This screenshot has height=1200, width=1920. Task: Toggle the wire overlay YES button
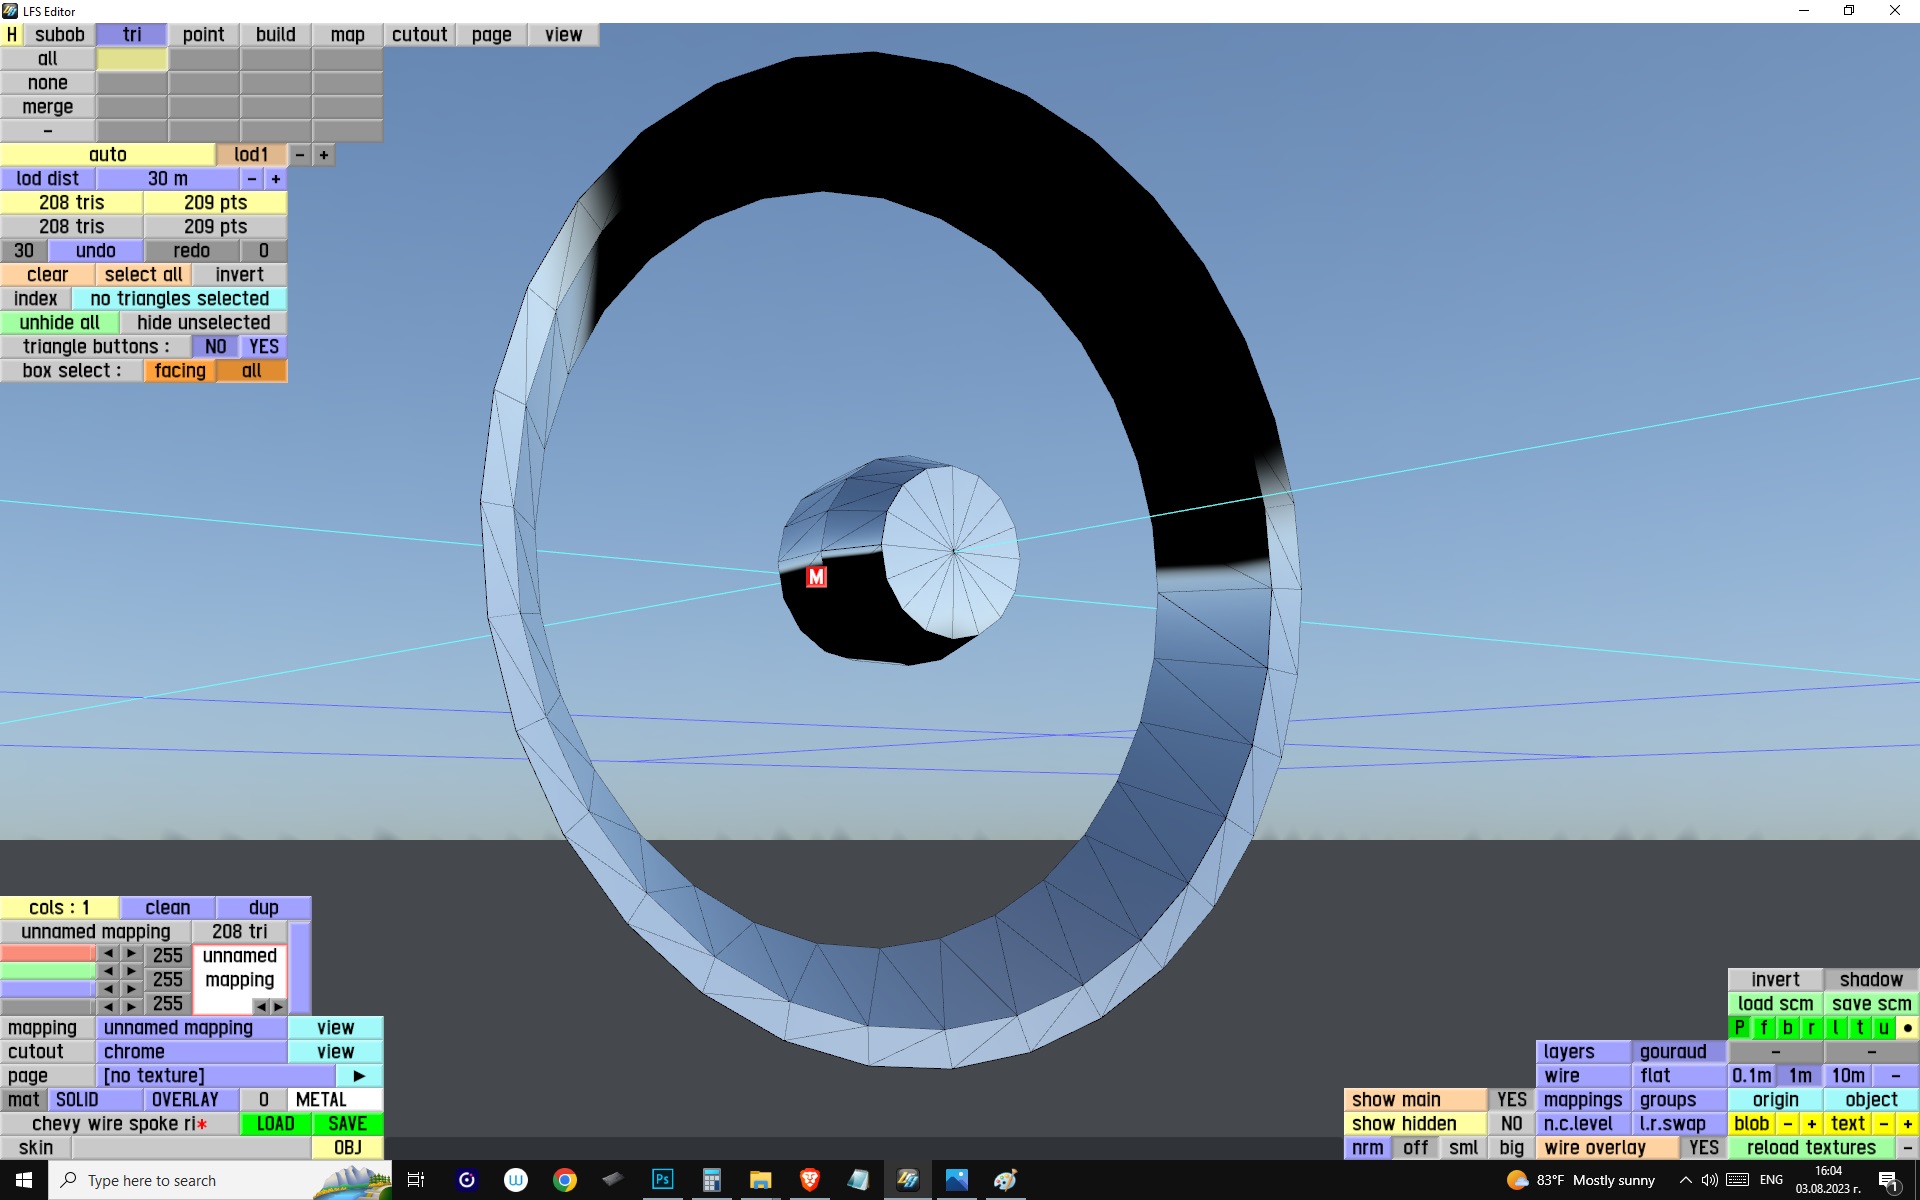point(1703,1148)
